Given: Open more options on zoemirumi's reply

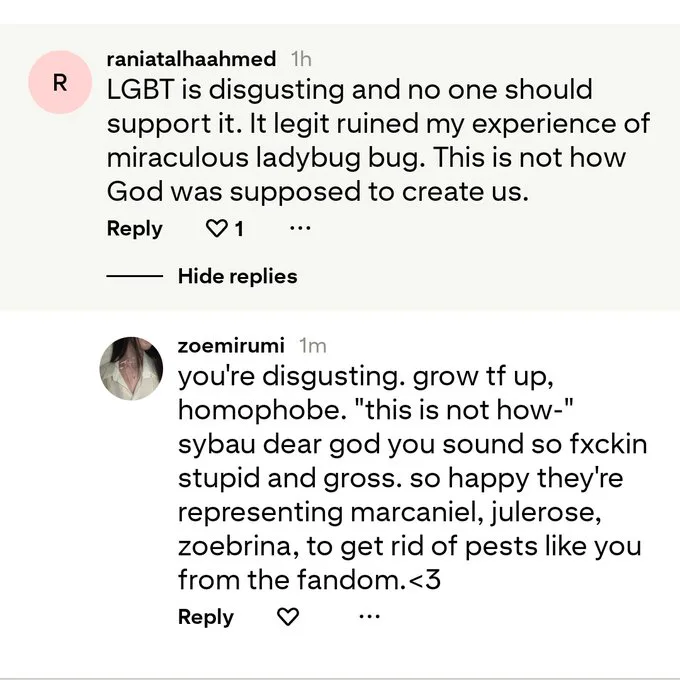Looking at the screenshot, I should tap(370, 616).
